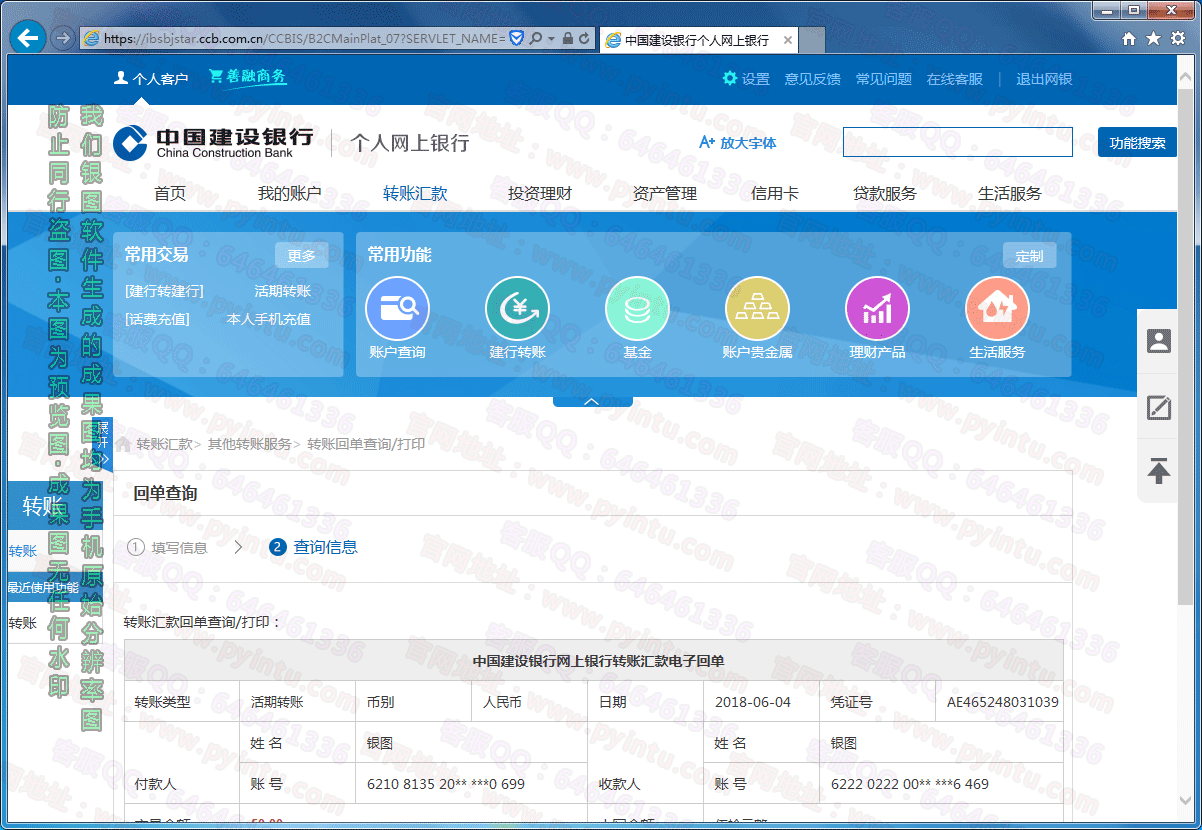Collapse the 常用功能 panel with the up chevron
Image resolution: width=1202 pixels, height=830 pixels.
592,402
